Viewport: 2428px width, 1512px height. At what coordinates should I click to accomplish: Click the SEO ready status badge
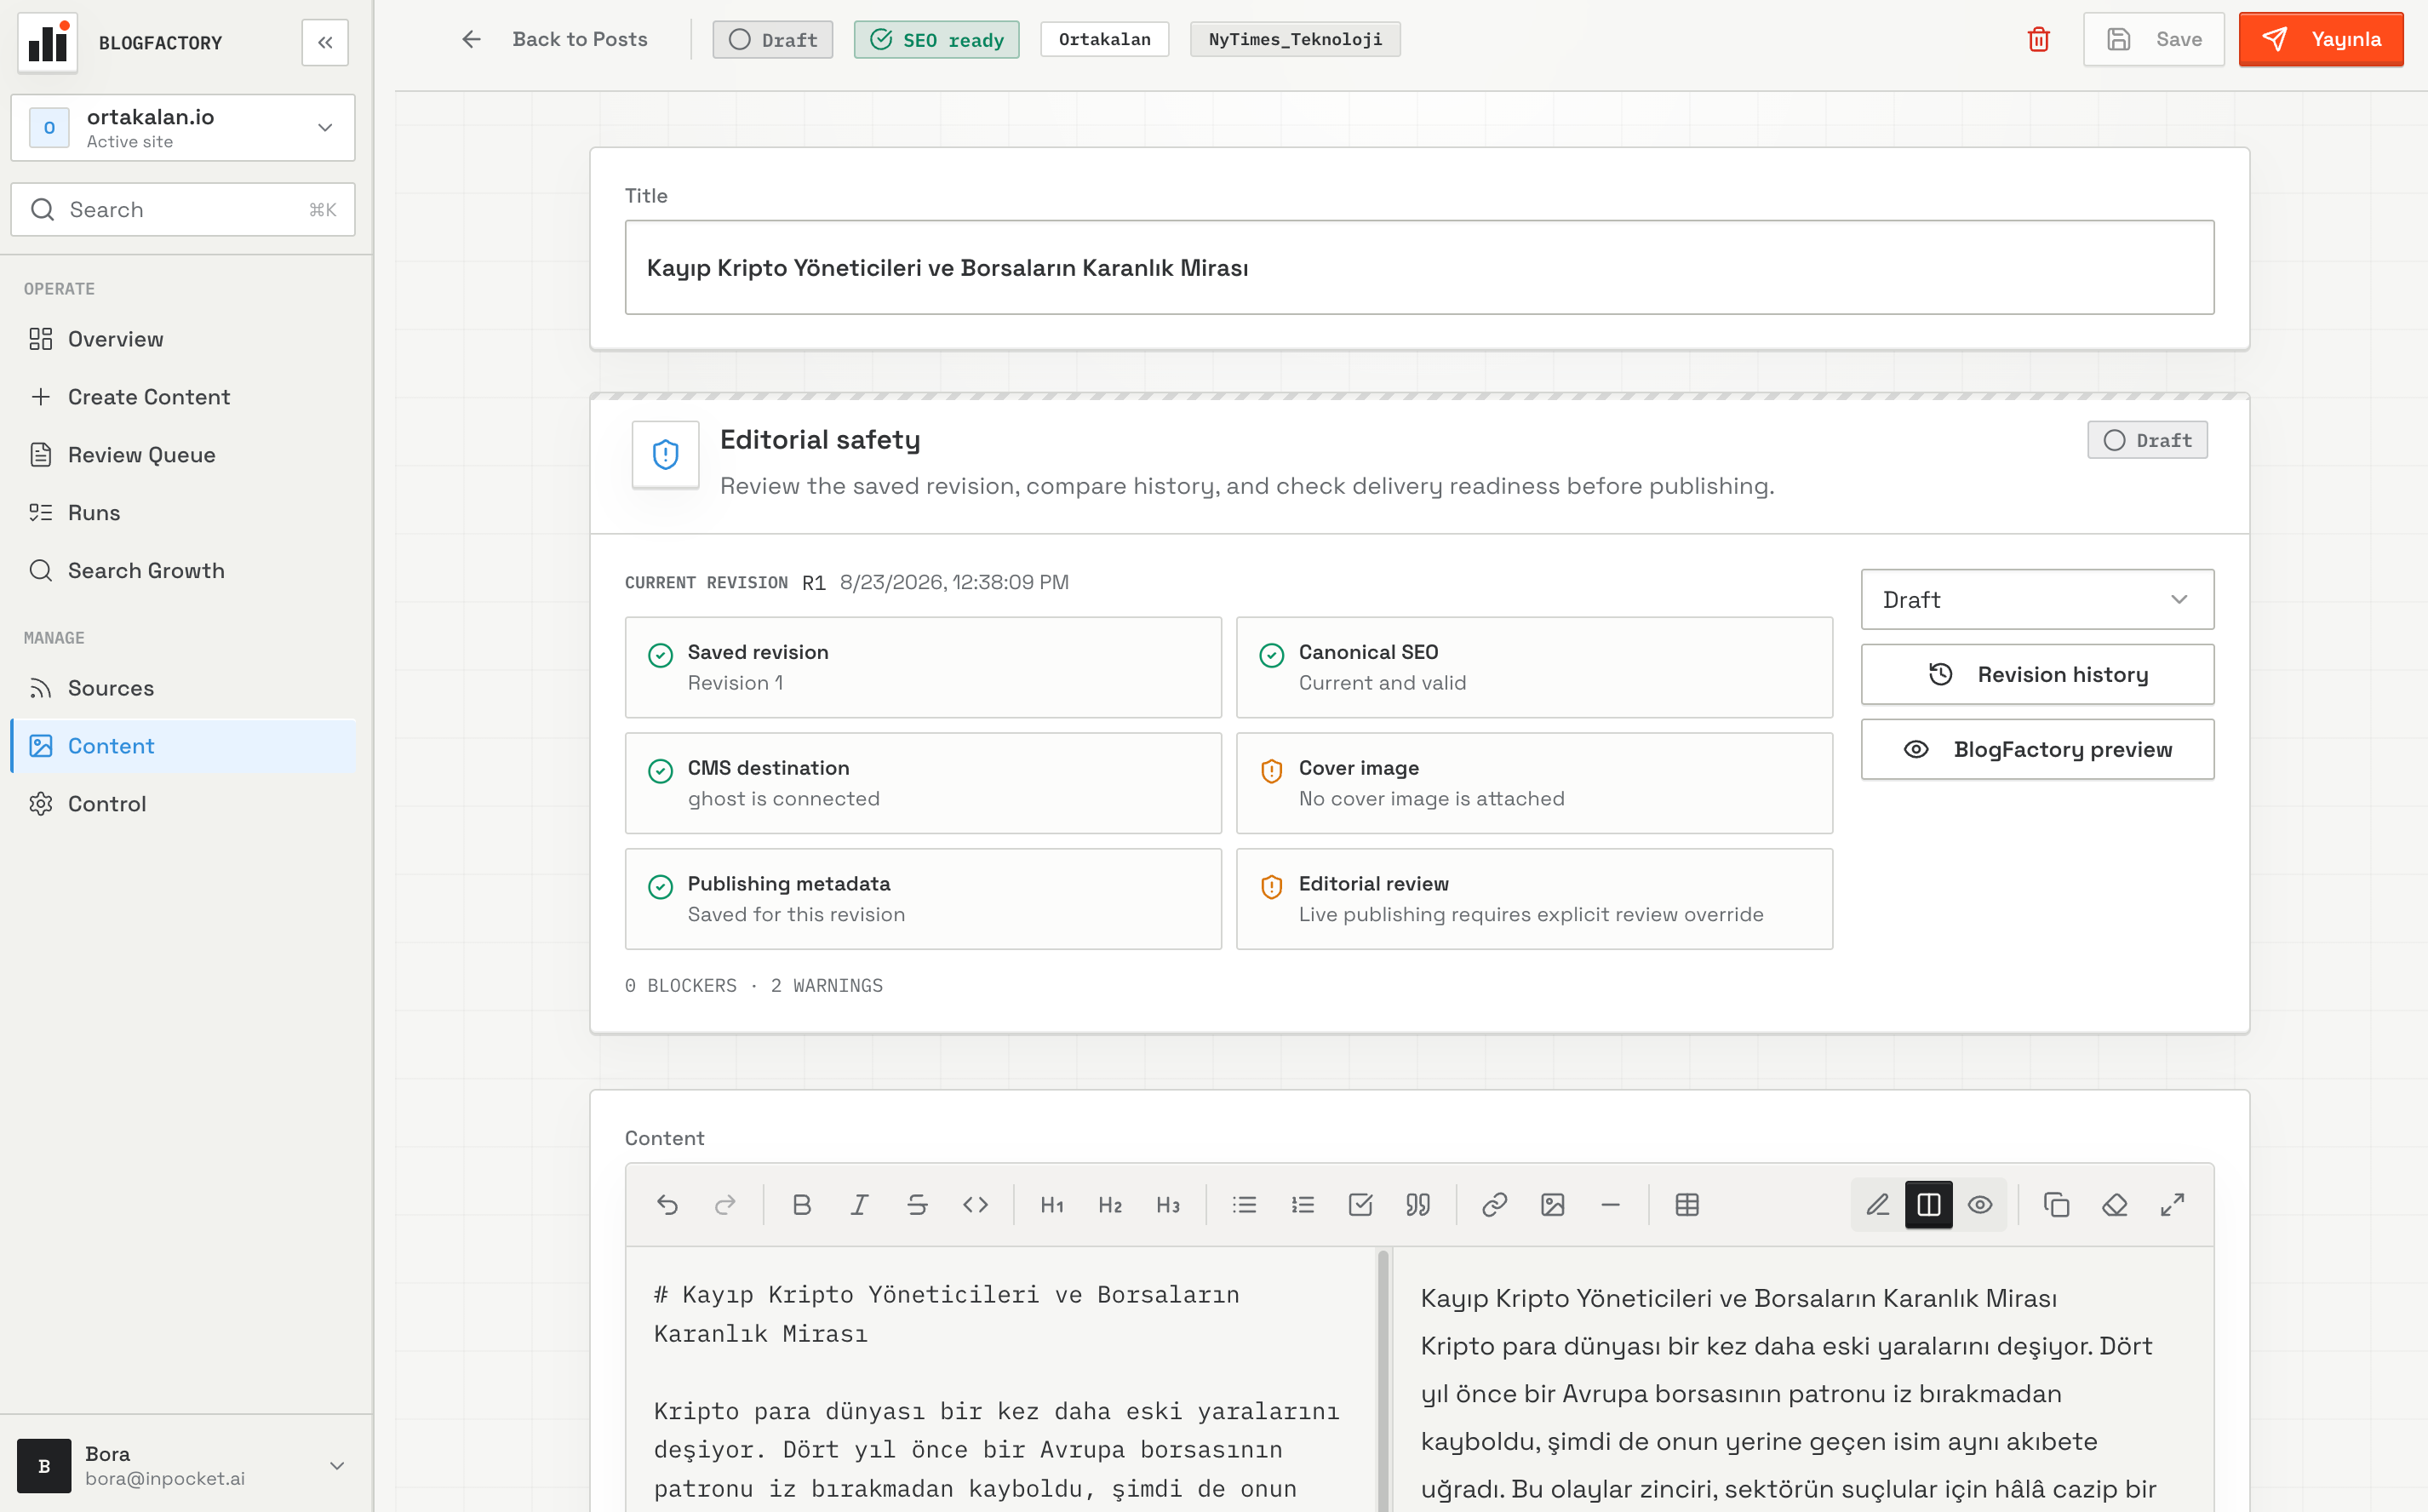[x=936, y=39]
